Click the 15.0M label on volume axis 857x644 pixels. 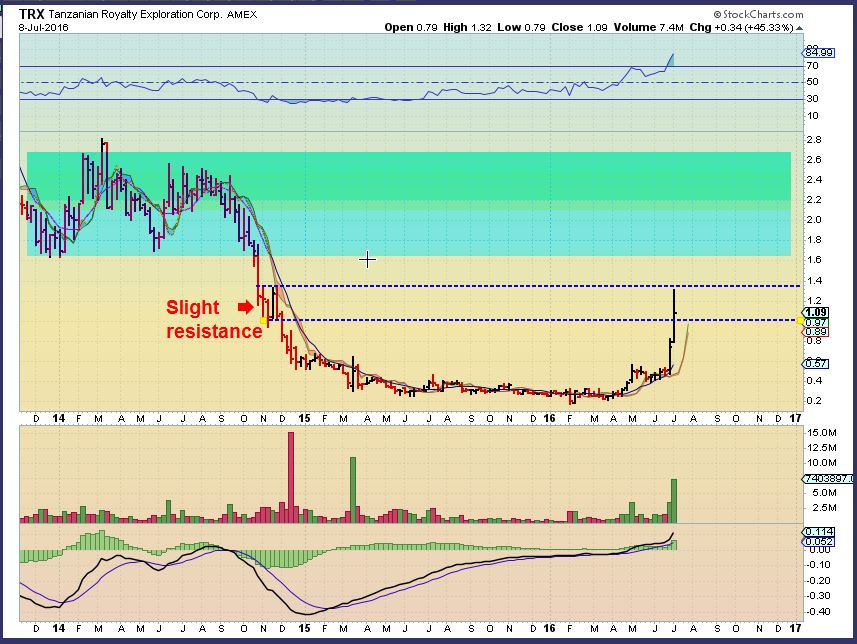coord(821,432)
